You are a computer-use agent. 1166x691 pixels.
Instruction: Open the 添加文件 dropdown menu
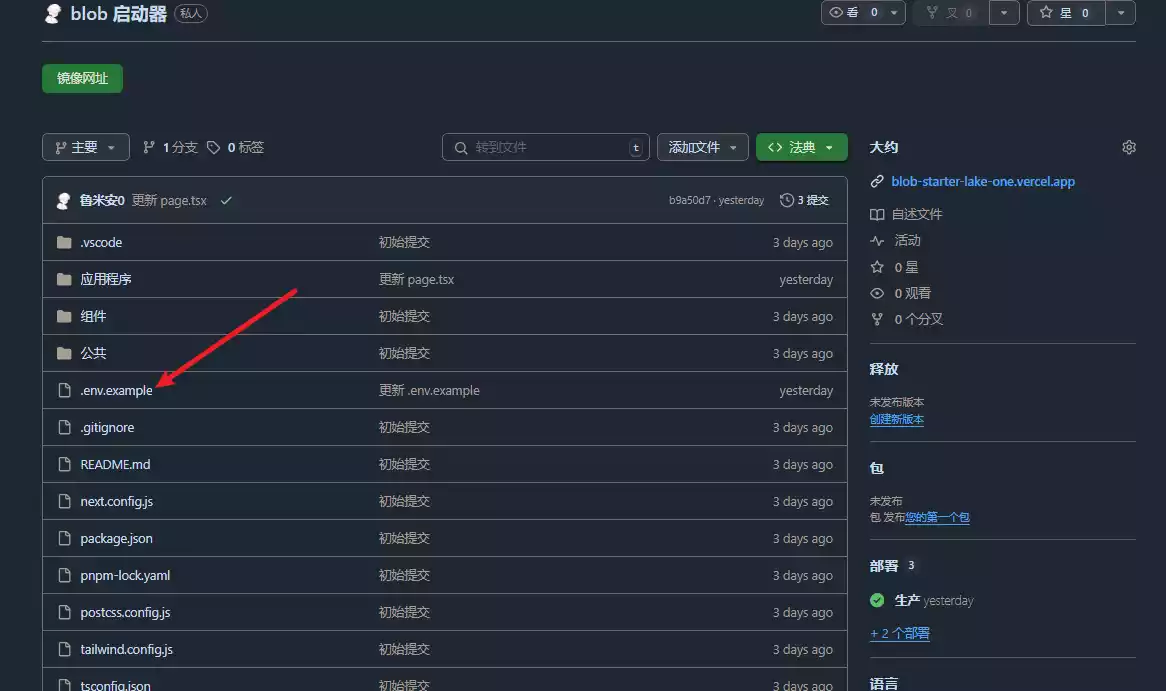point(702,146)
